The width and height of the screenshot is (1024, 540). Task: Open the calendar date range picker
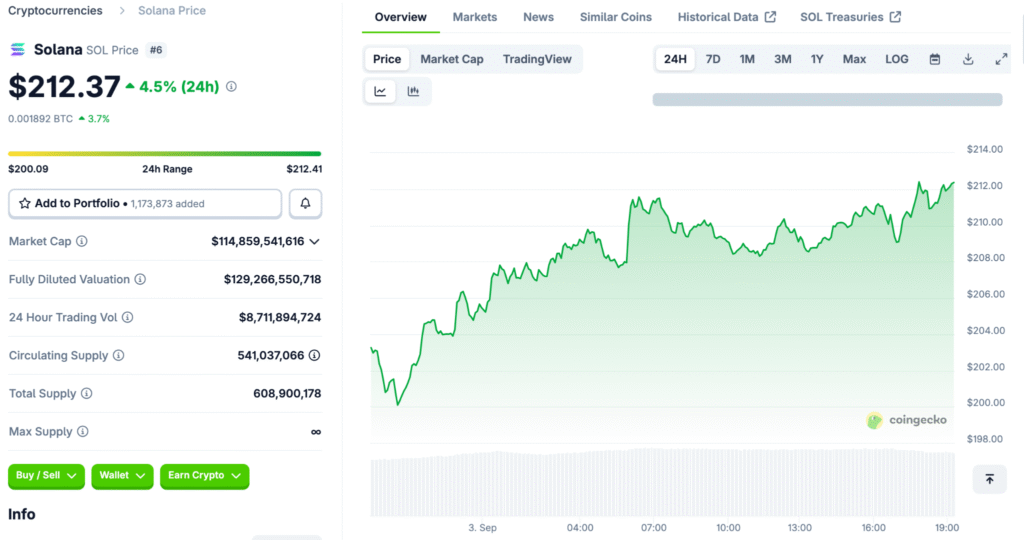coord(935,59)
